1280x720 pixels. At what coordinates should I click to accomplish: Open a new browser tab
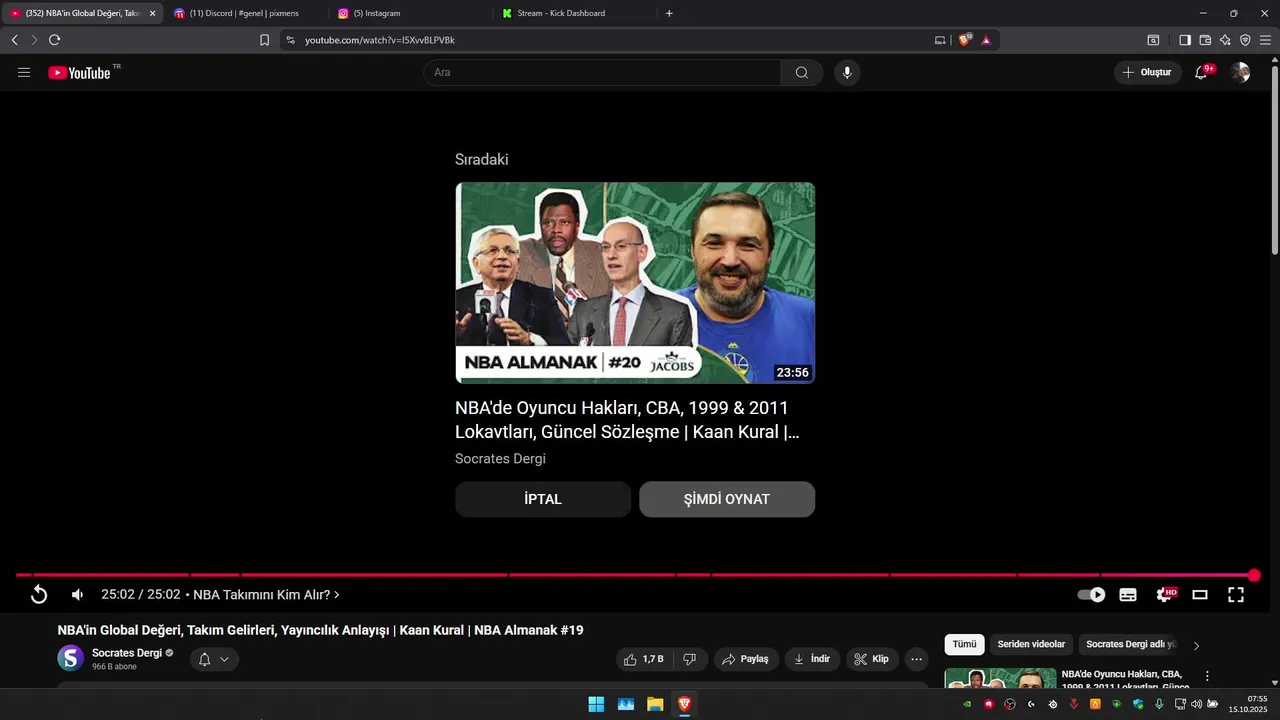click(x=669, y=13)
